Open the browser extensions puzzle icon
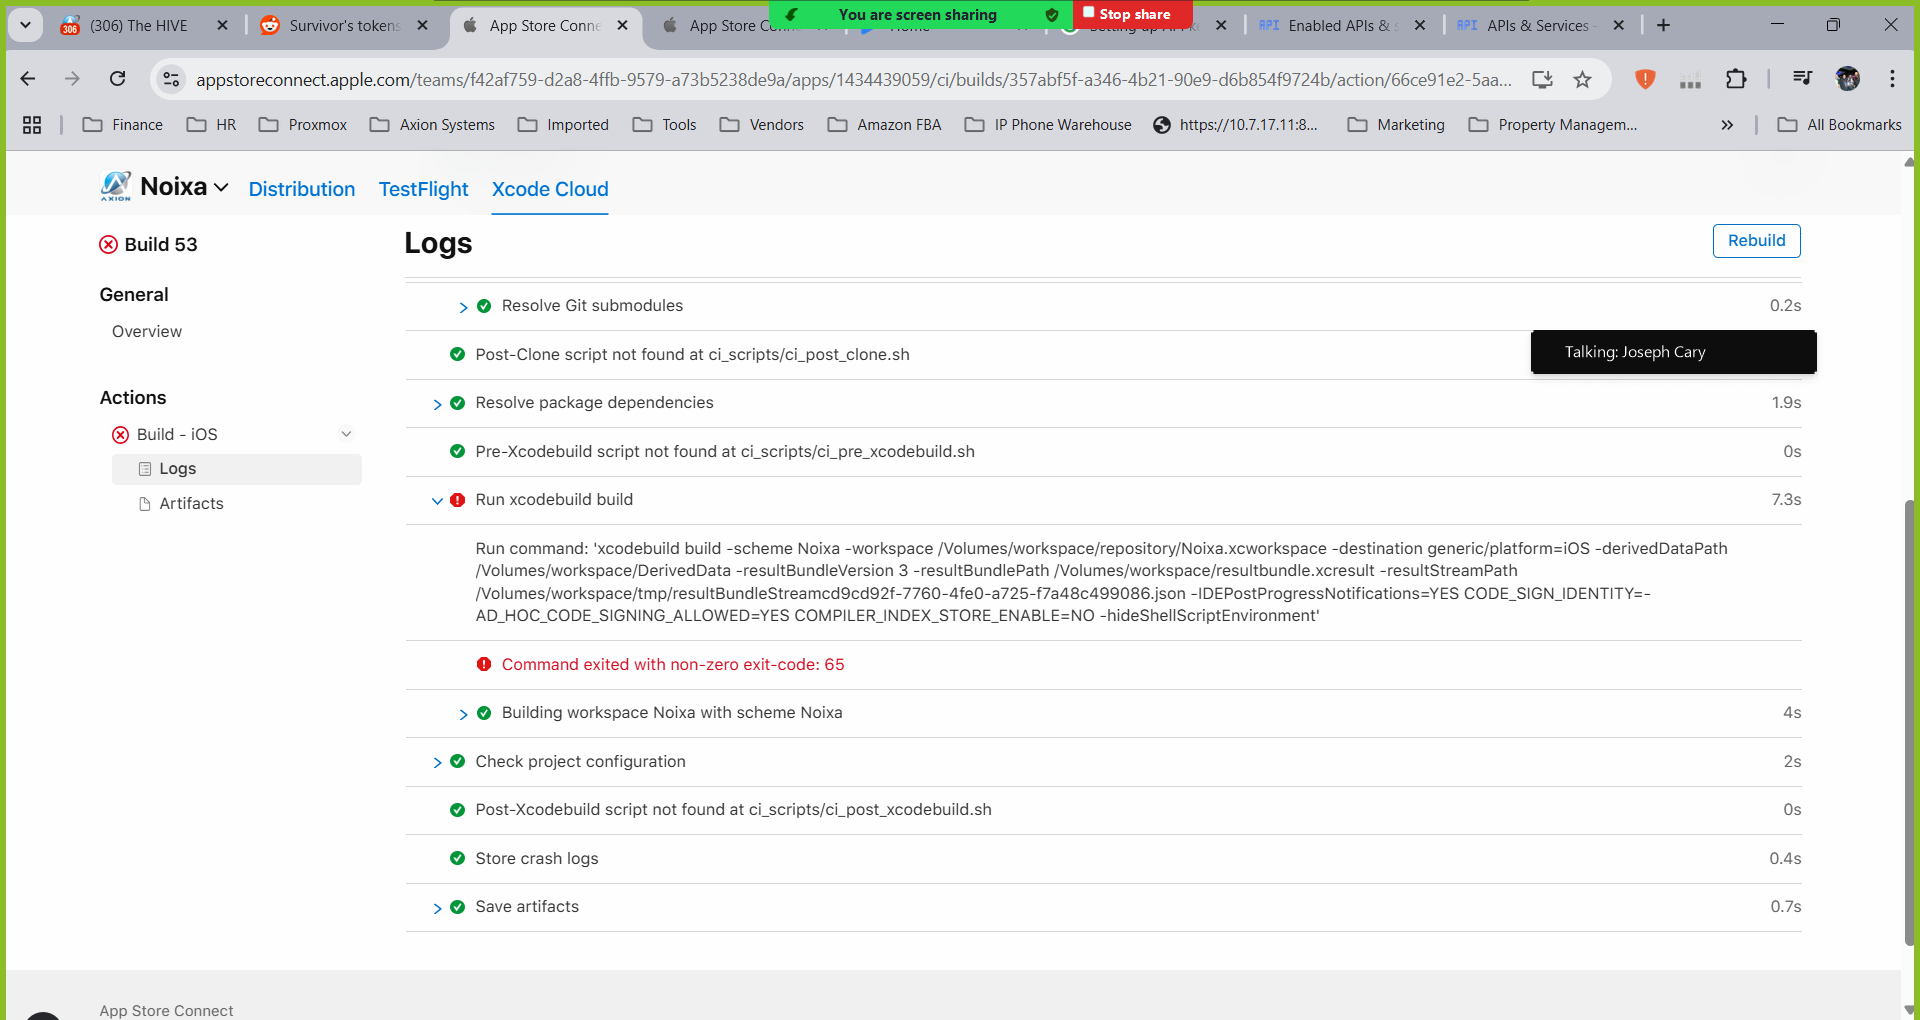The image size is (1920, 1020). point(1736,79)
